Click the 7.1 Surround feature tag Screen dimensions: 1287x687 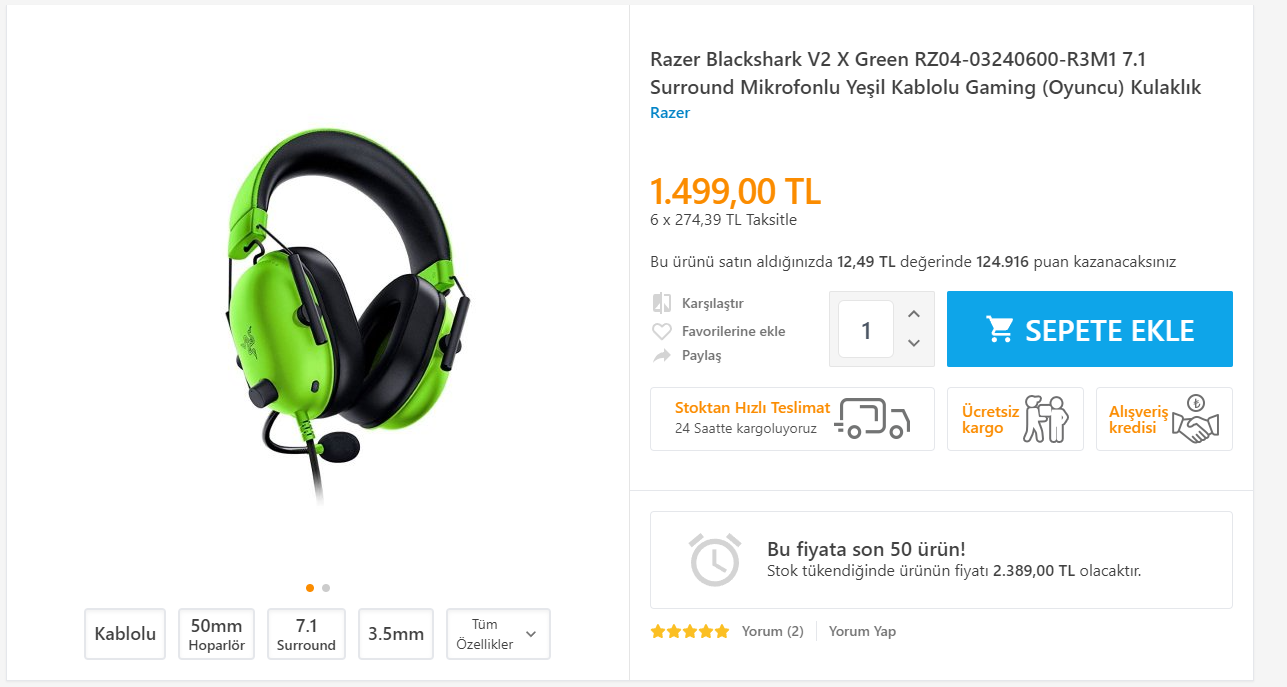point(306,634)
